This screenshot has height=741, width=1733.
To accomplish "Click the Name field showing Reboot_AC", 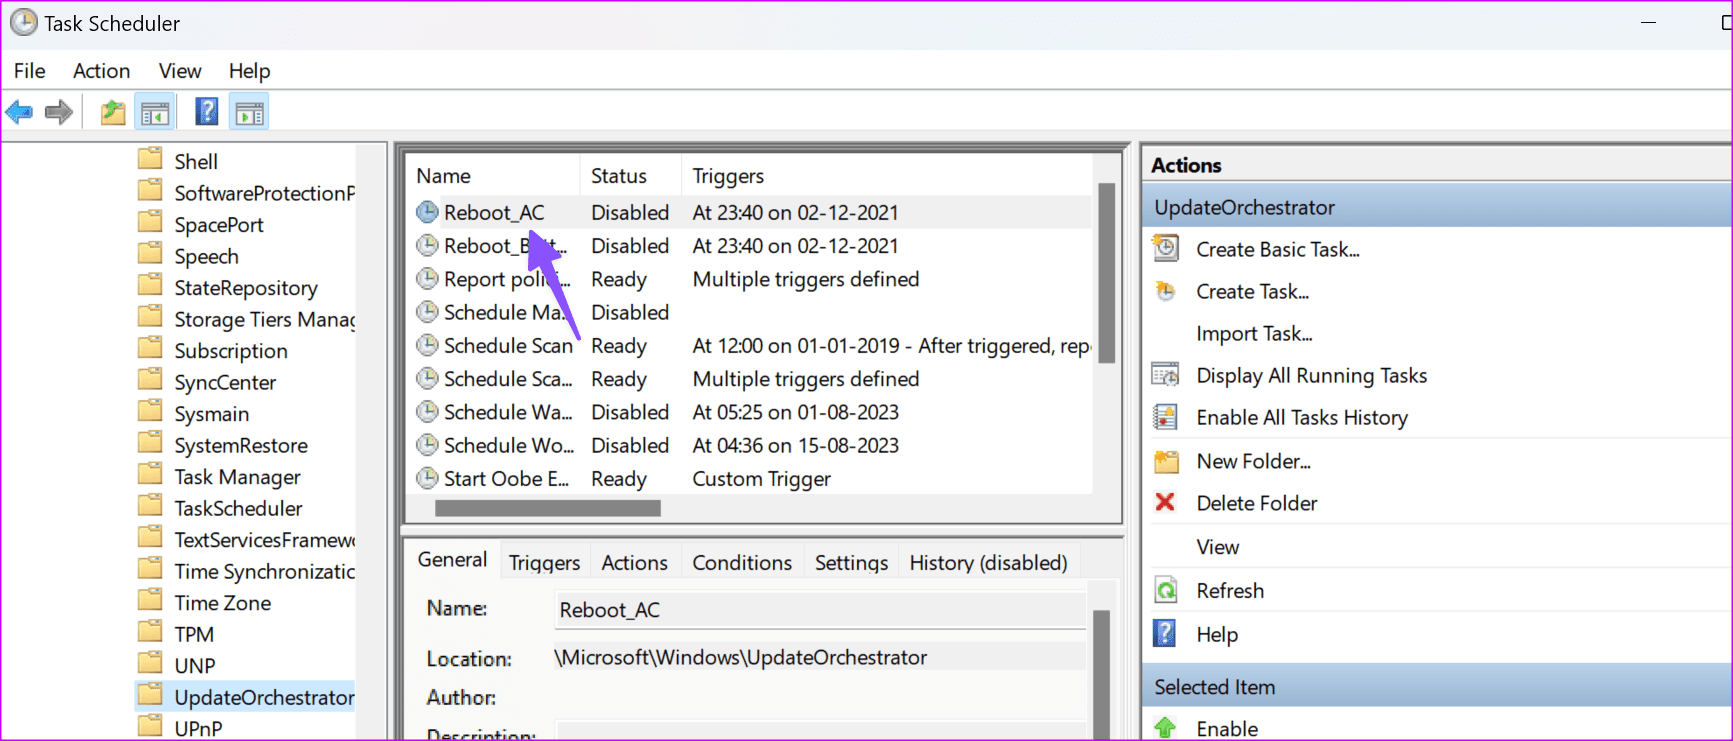I will click(x=820, y=609).
